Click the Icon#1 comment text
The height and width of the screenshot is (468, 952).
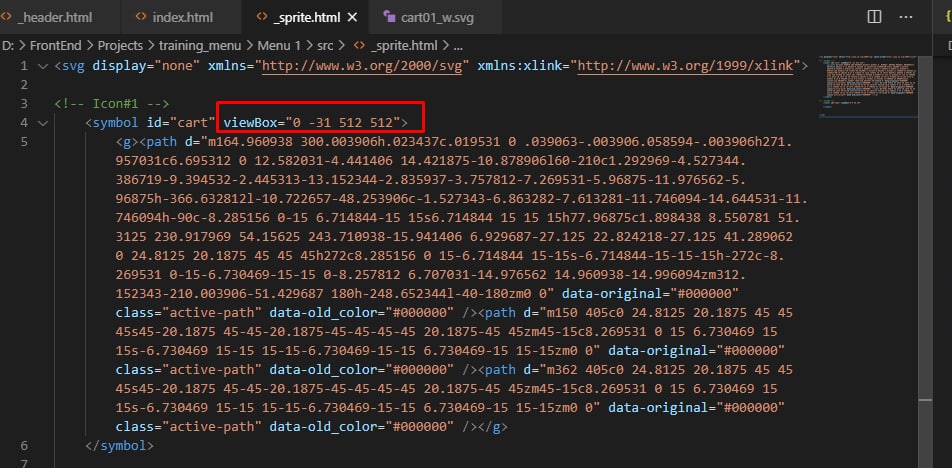pos(112,104)
